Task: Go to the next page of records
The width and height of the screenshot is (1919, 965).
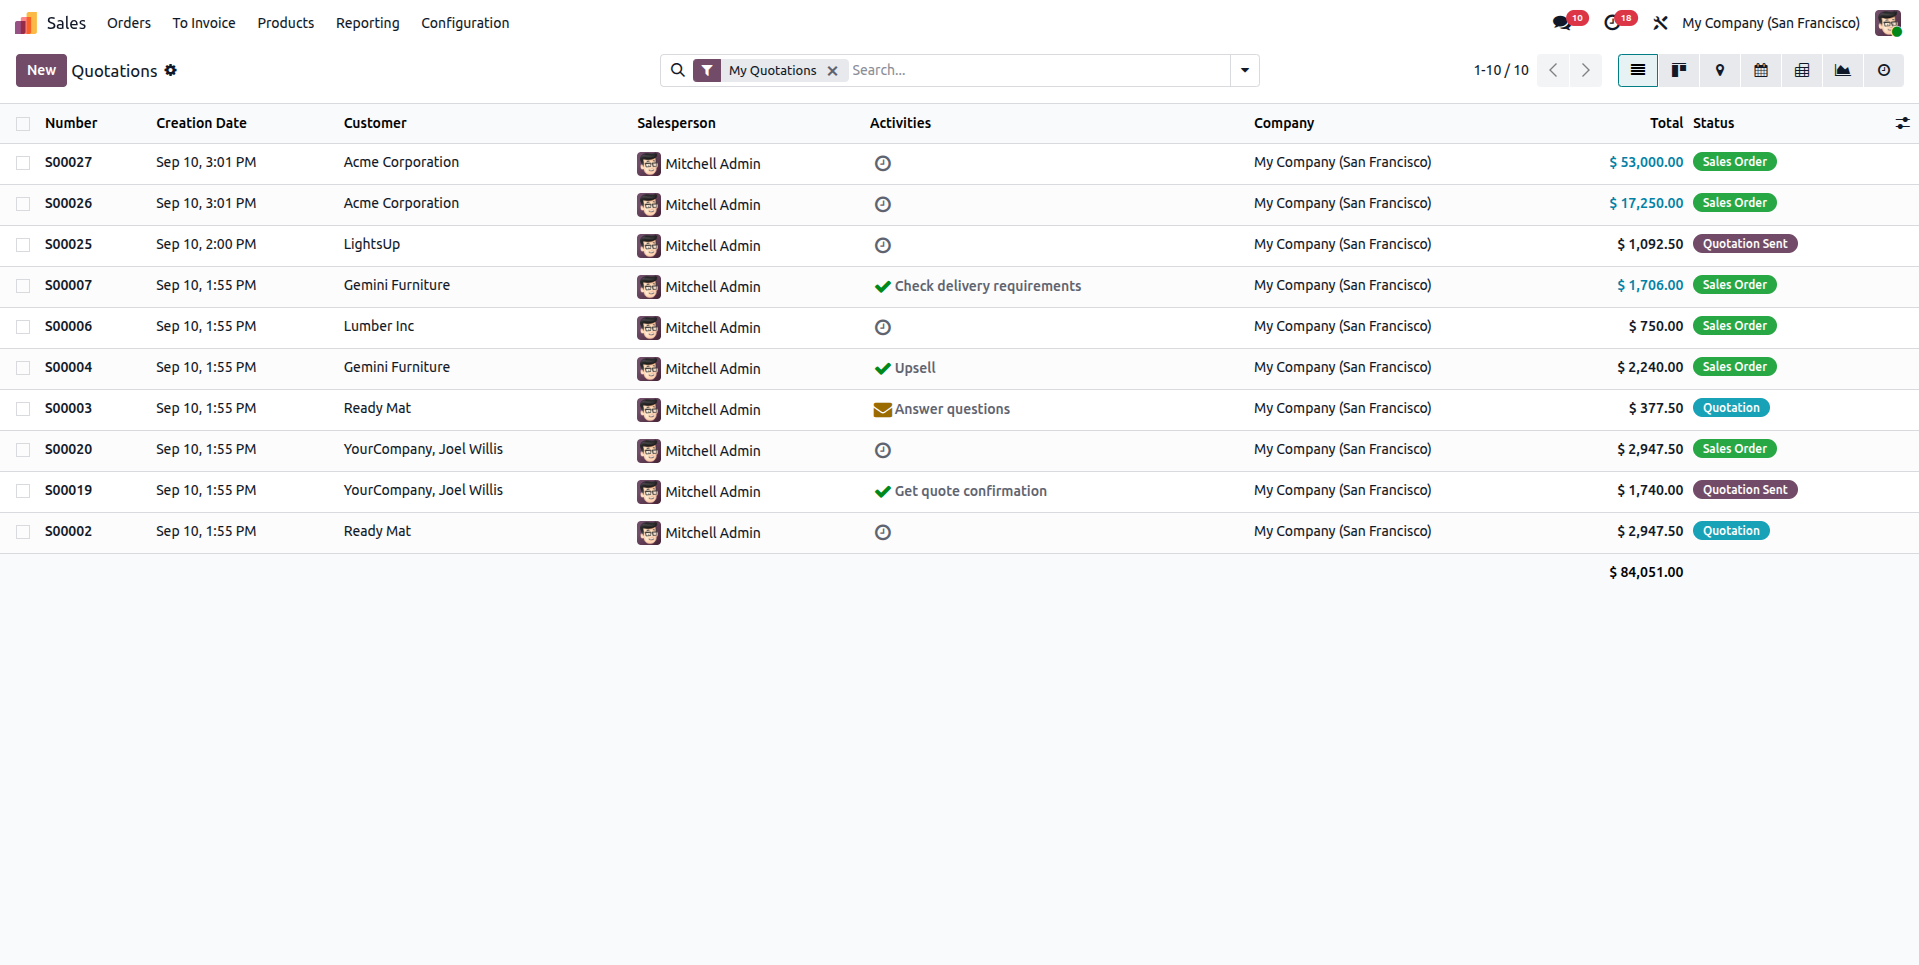Action: click(1585, 70)
